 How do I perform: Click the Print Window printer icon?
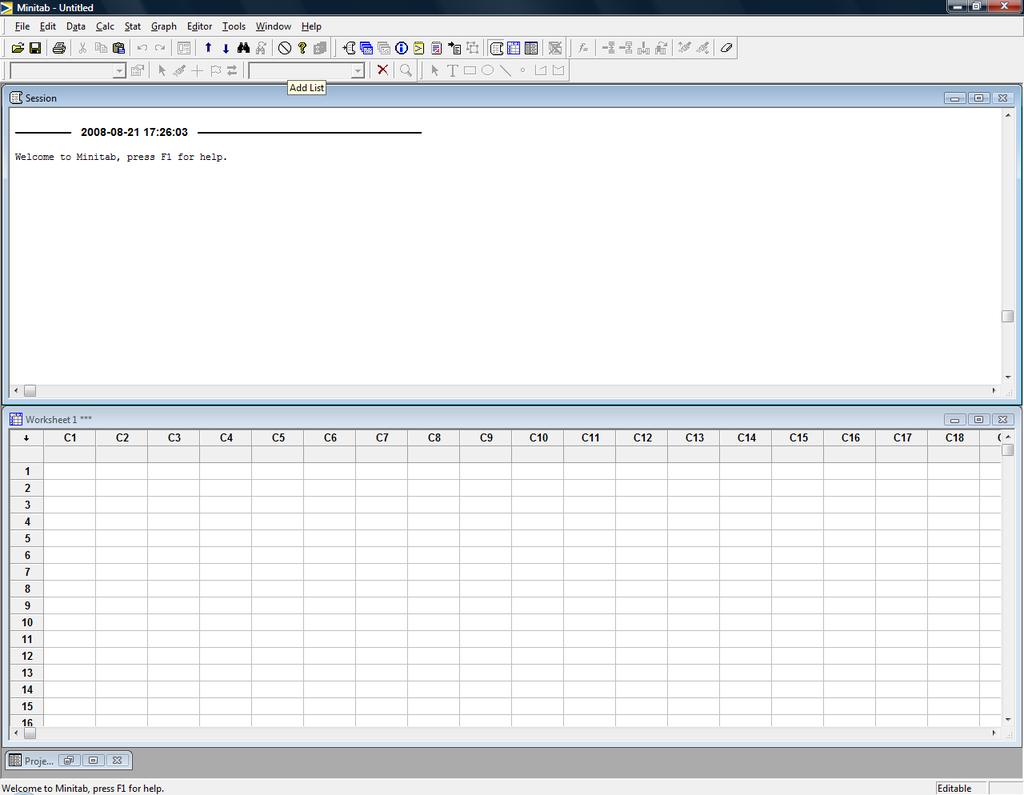tap(59, 48)
